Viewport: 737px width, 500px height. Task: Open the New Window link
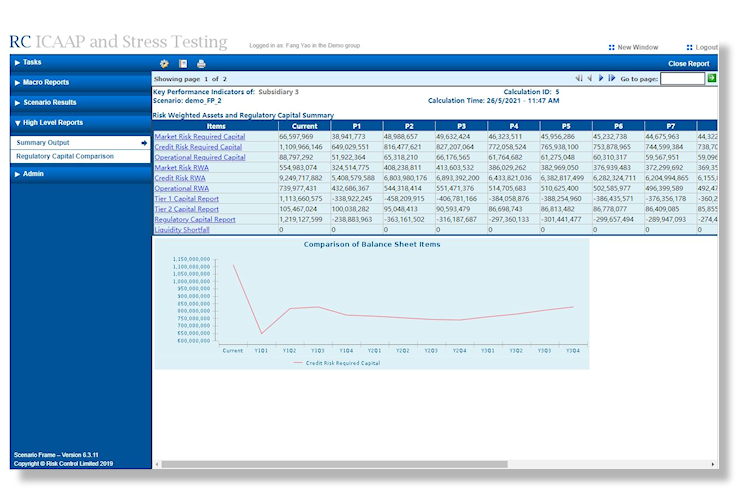(637, 47)
